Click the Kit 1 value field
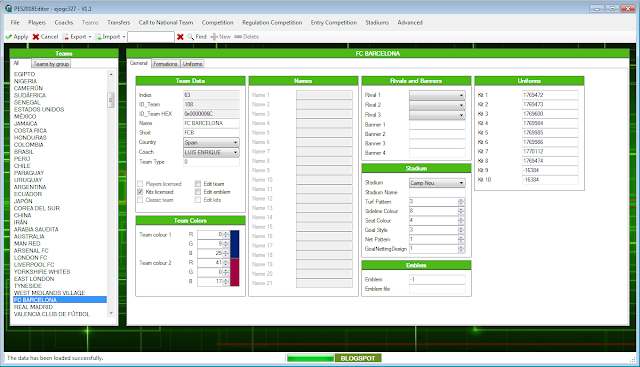This screenshot has height=367, width=640. pos(550,95)
